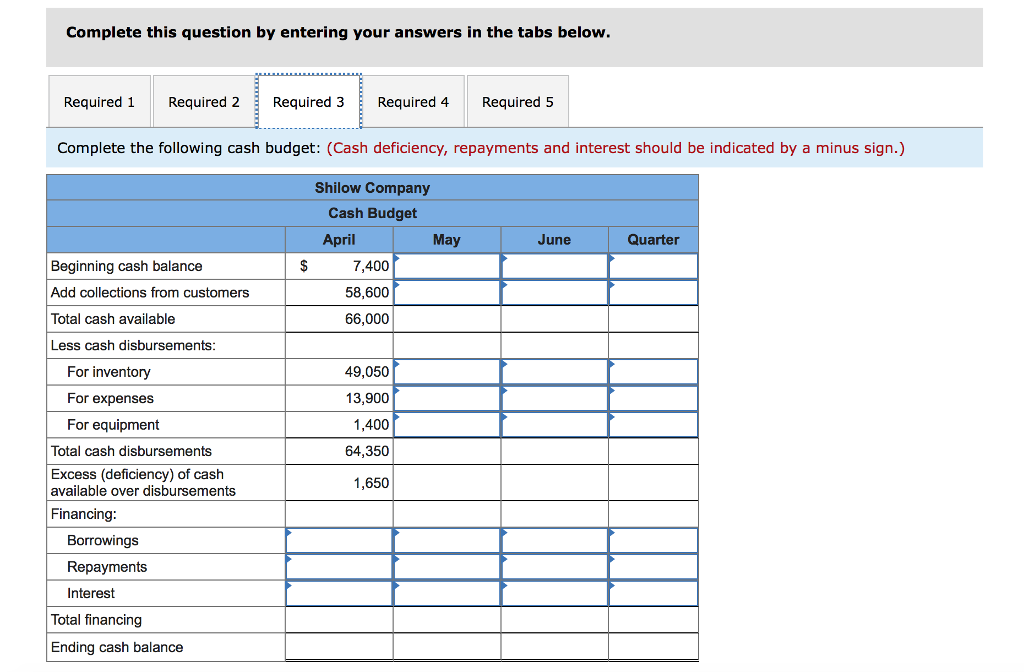Select Quarter Repayments input cell
The height and width of the screenshot is (672, 1024).
[653, 567]
